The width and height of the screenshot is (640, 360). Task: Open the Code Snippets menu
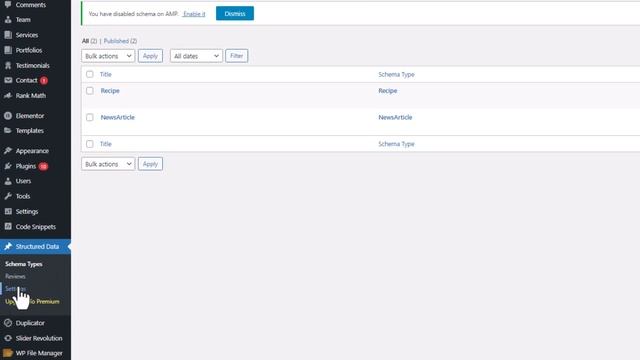point(36,227)
